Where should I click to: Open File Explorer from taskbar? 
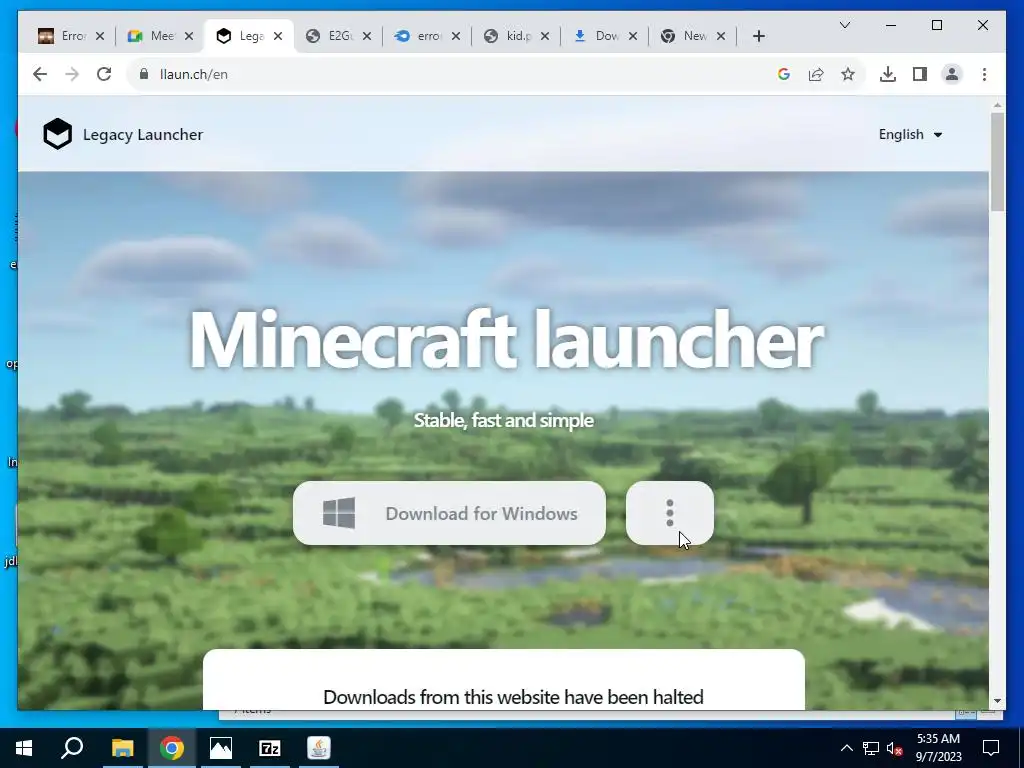click(122, 748)
